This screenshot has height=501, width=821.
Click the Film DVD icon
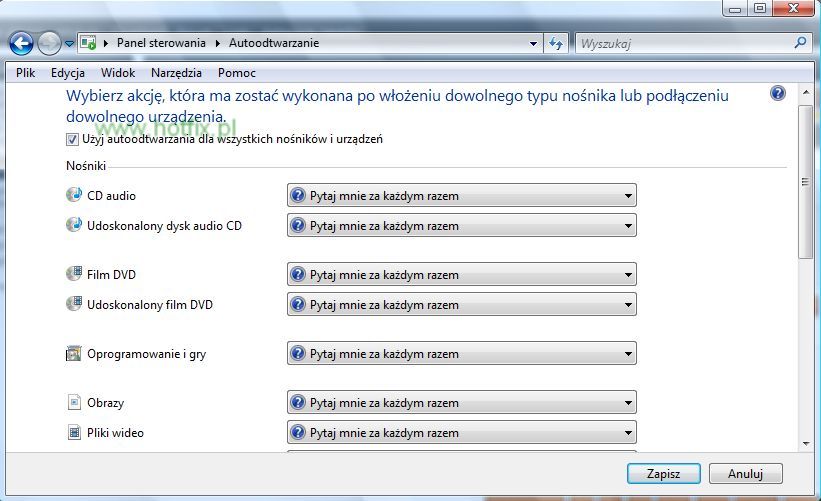click(x=74, y=274)
